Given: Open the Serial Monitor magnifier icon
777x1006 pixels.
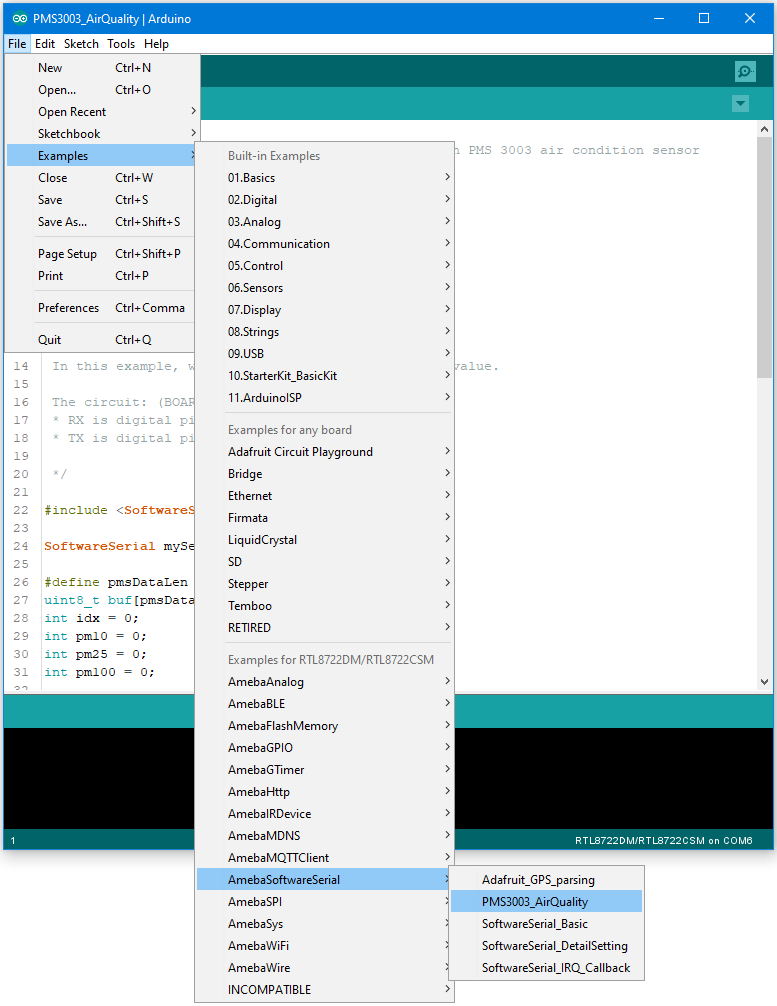Looking at the screenshot, I should pyautogui.click(x=745, y=71).
